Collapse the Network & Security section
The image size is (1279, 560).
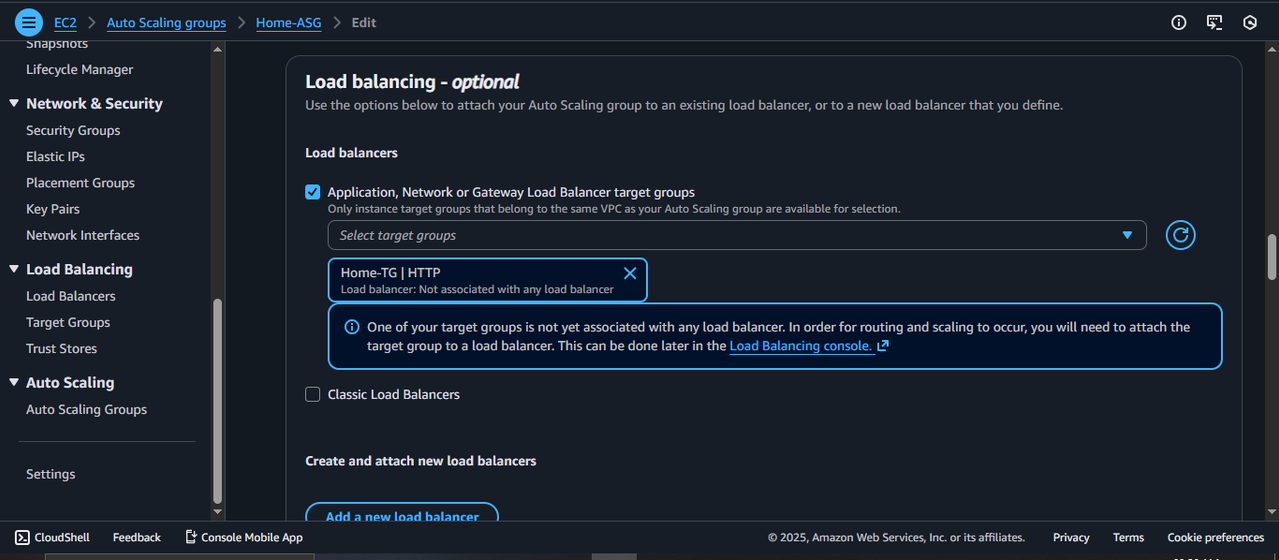(x=14, y=103)
